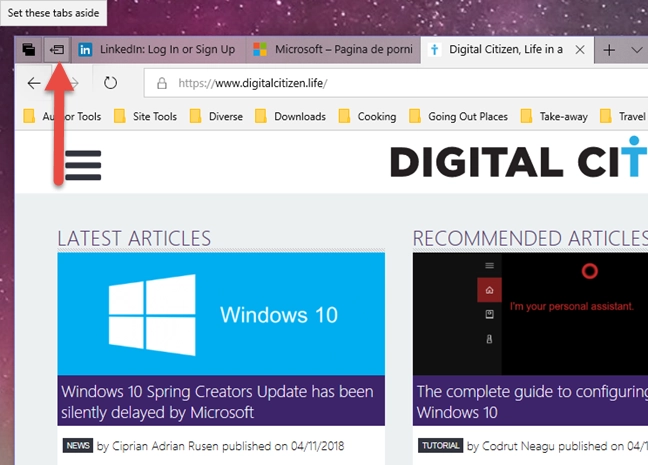Click the RECOMMENDED ARTICLES heading
The width and height of the screenshot is (648, 465).
(530, 238)
